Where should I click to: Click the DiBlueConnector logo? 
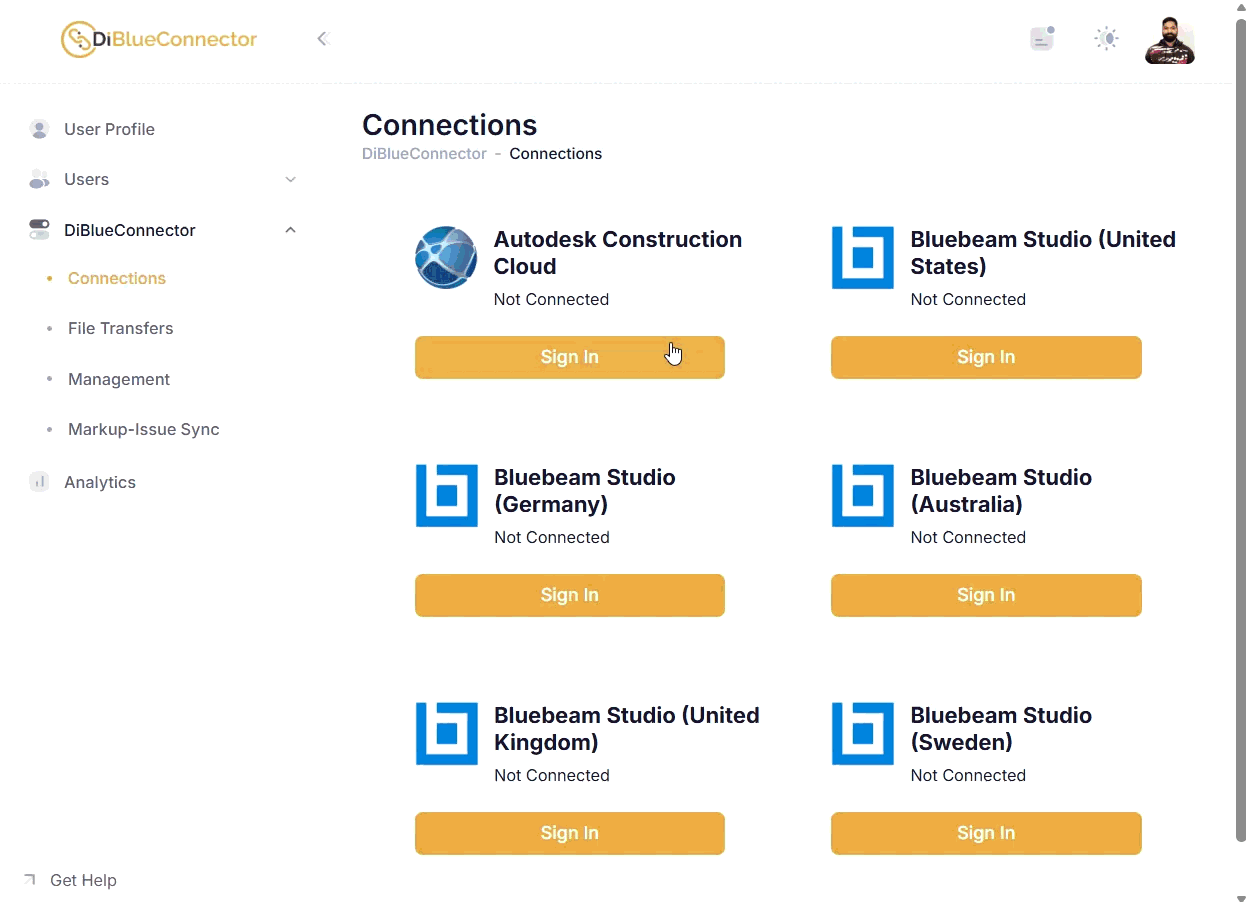[x=159, y=39]
